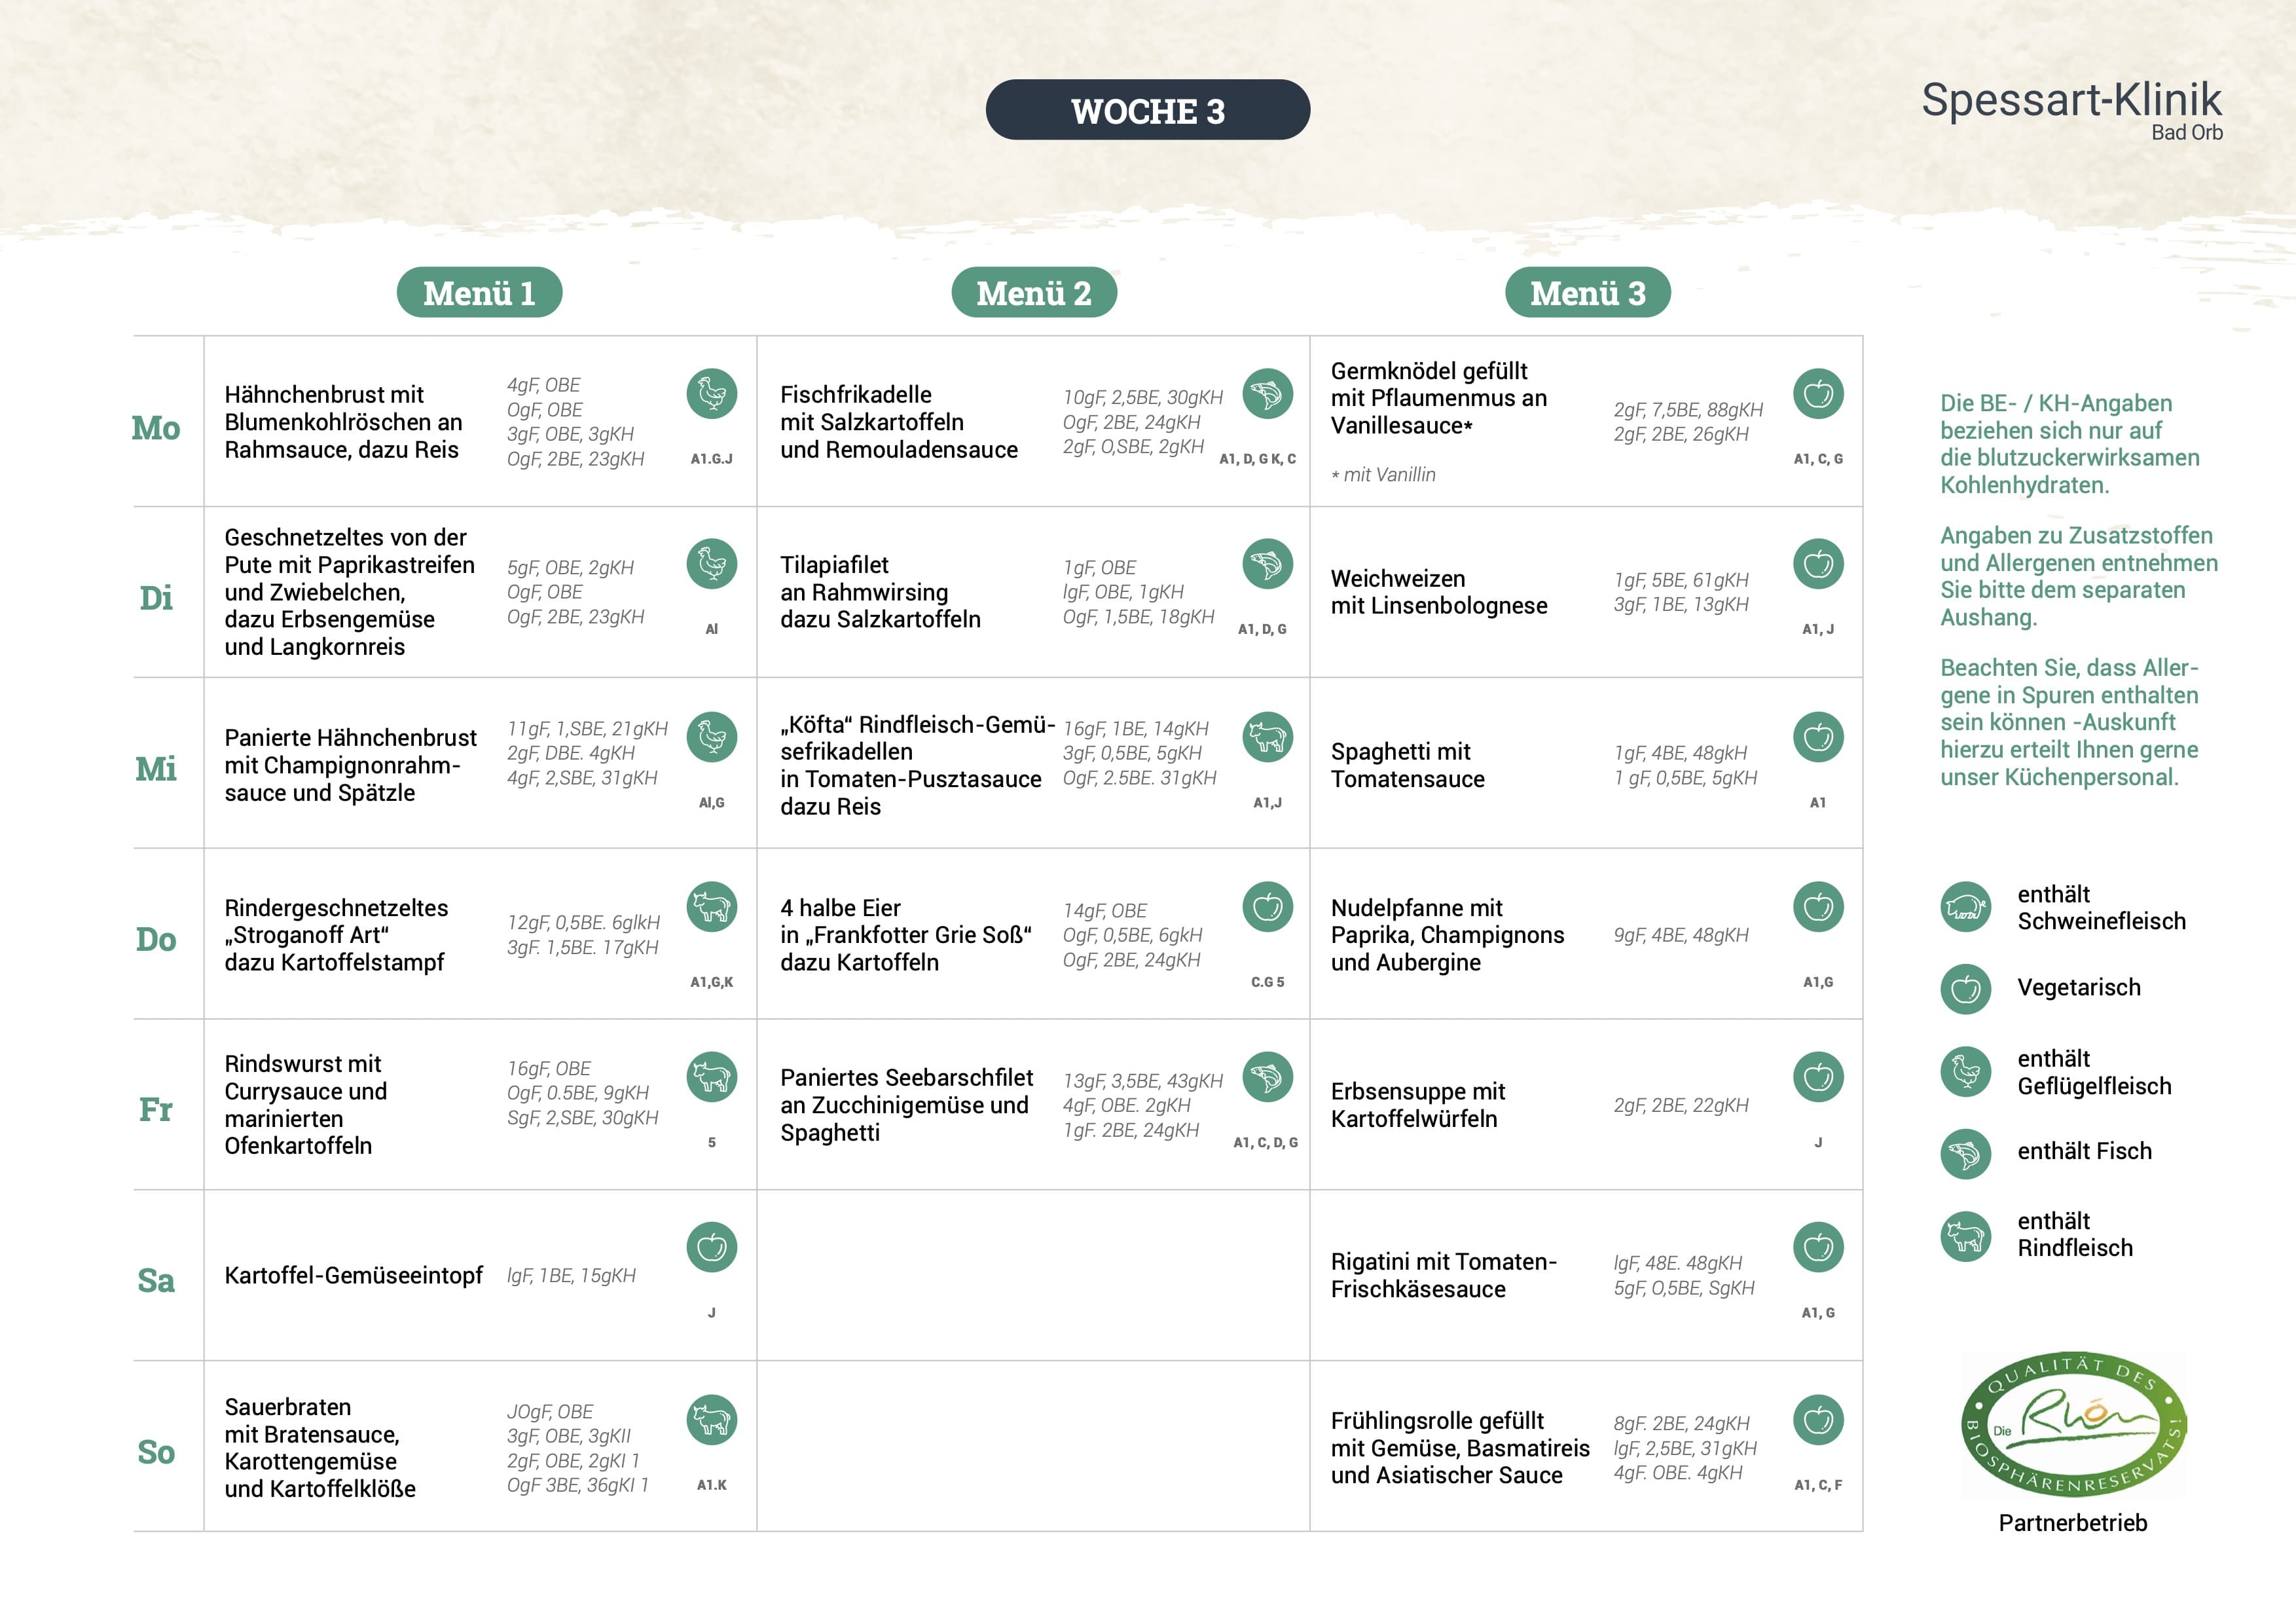Select the Menü 1 header label

click(479, 293)
